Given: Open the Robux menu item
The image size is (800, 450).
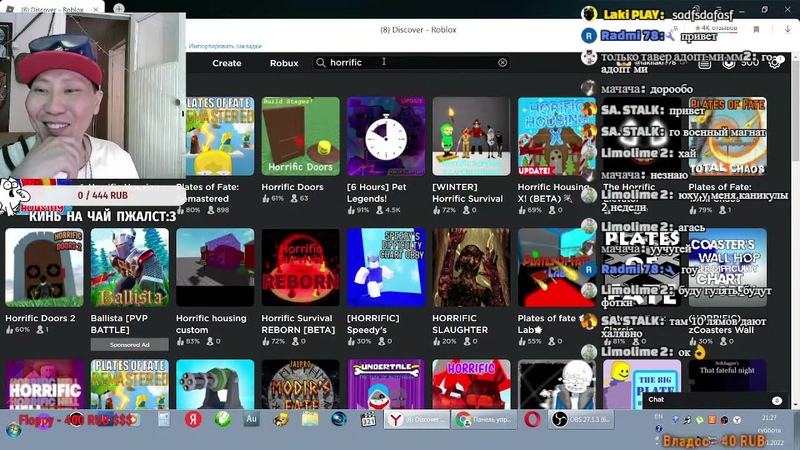Looking at the screenshot, I should 284,63.
